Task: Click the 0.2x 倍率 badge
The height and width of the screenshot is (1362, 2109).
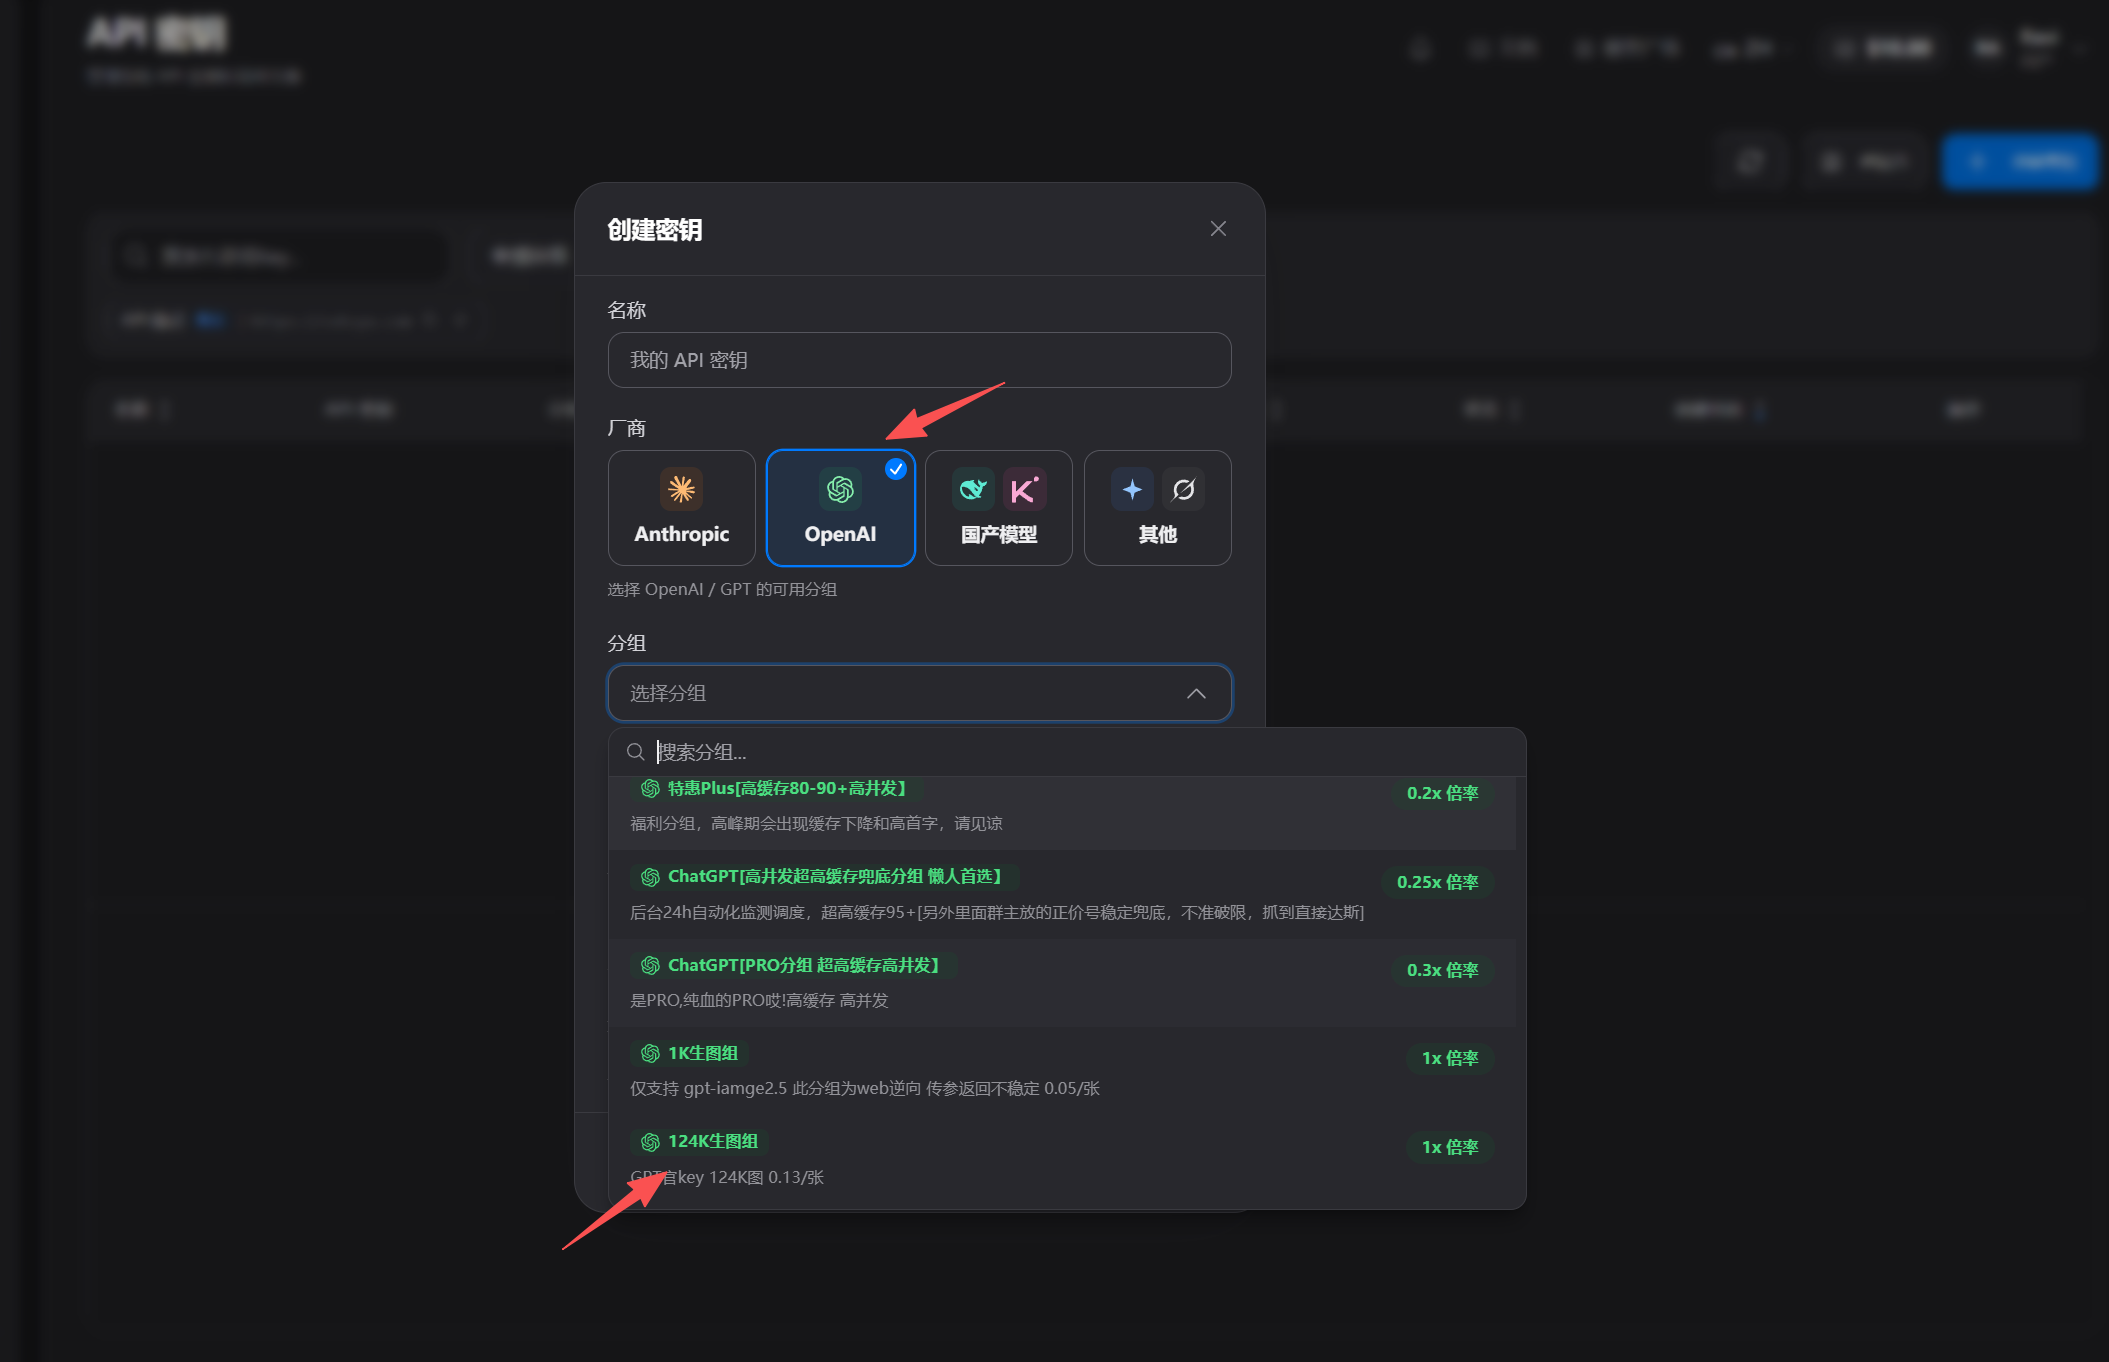Action: [x=1442, y=793]
